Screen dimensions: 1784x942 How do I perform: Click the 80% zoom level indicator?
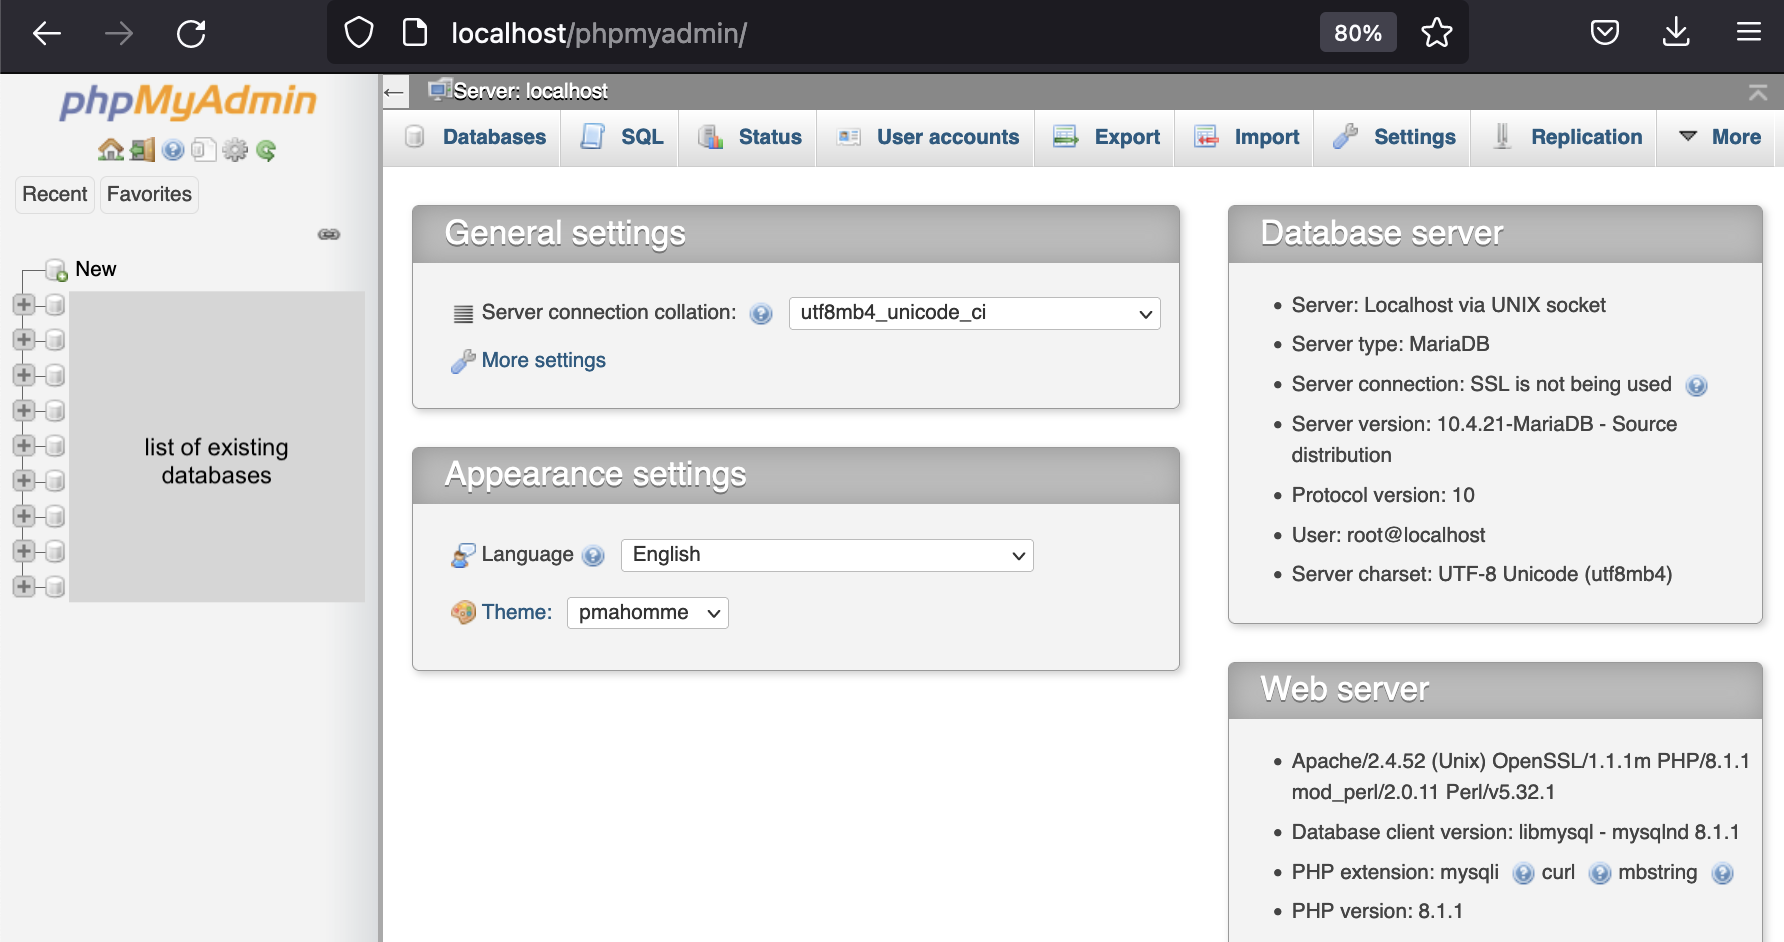[1358, 33]
